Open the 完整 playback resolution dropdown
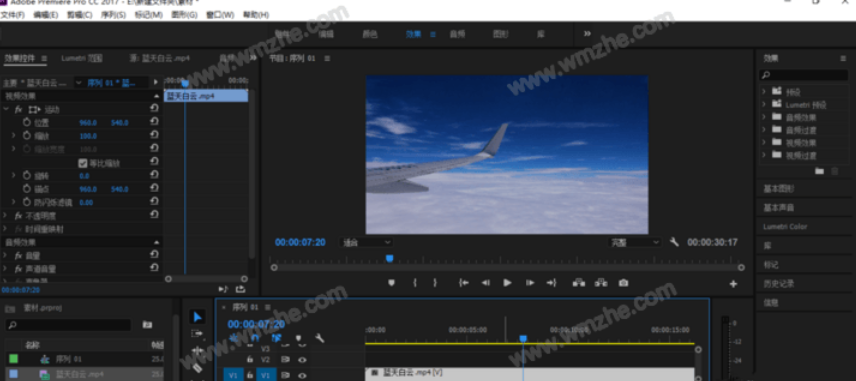The image size is (856, 381). pos(634,242)
